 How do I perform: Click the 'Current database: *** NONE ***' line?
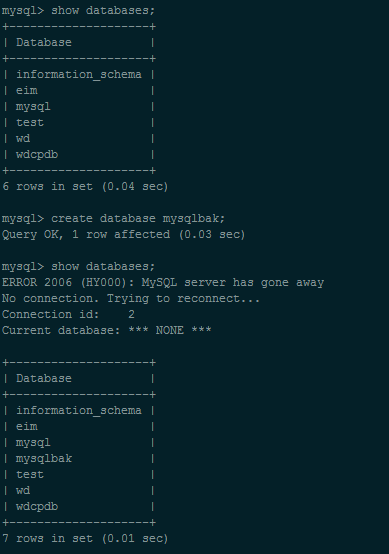[x=106, y=330]
